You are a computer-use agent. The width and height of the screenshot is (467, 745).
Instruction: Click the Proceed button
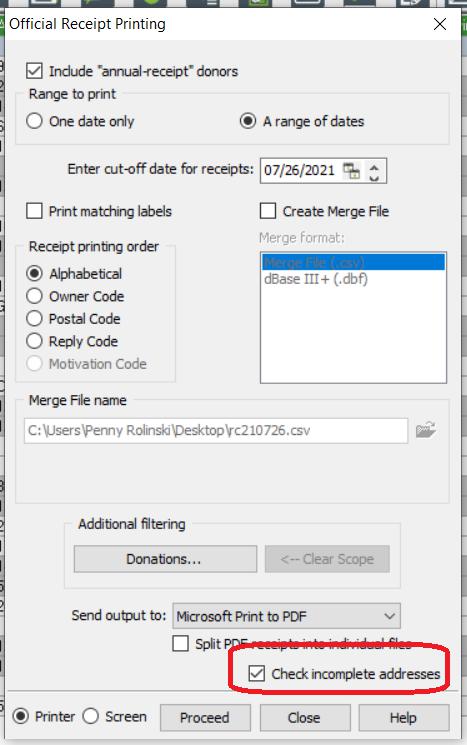click(x=205, y=717)
